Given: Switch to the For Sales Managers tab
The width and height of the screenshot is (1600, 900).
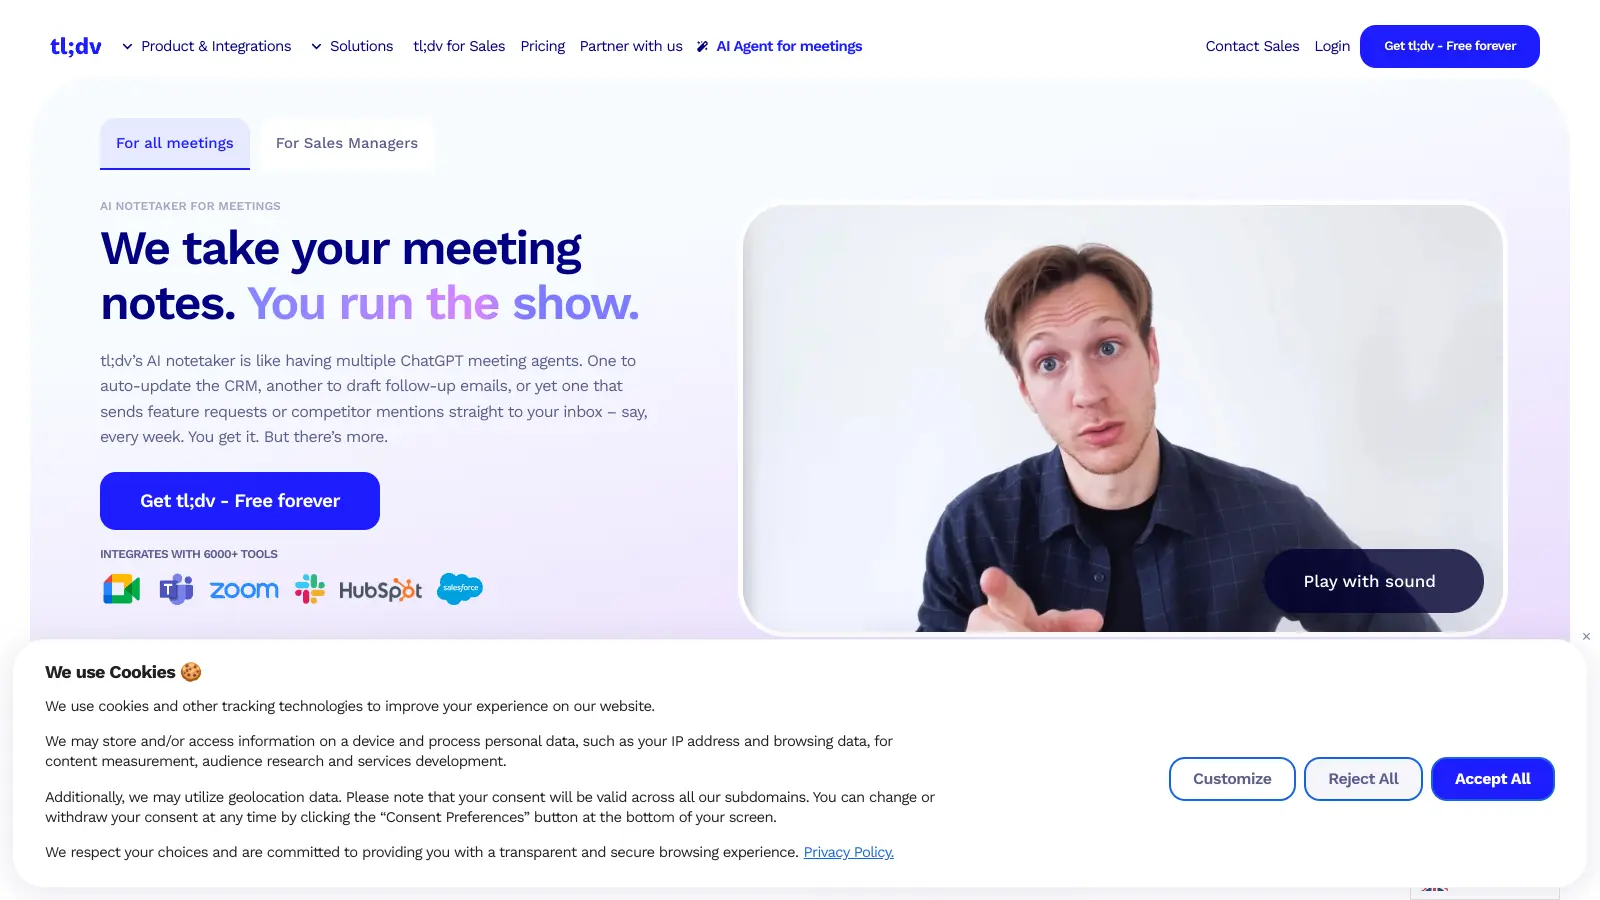Looking at the screenshot, I should [347, 143].
